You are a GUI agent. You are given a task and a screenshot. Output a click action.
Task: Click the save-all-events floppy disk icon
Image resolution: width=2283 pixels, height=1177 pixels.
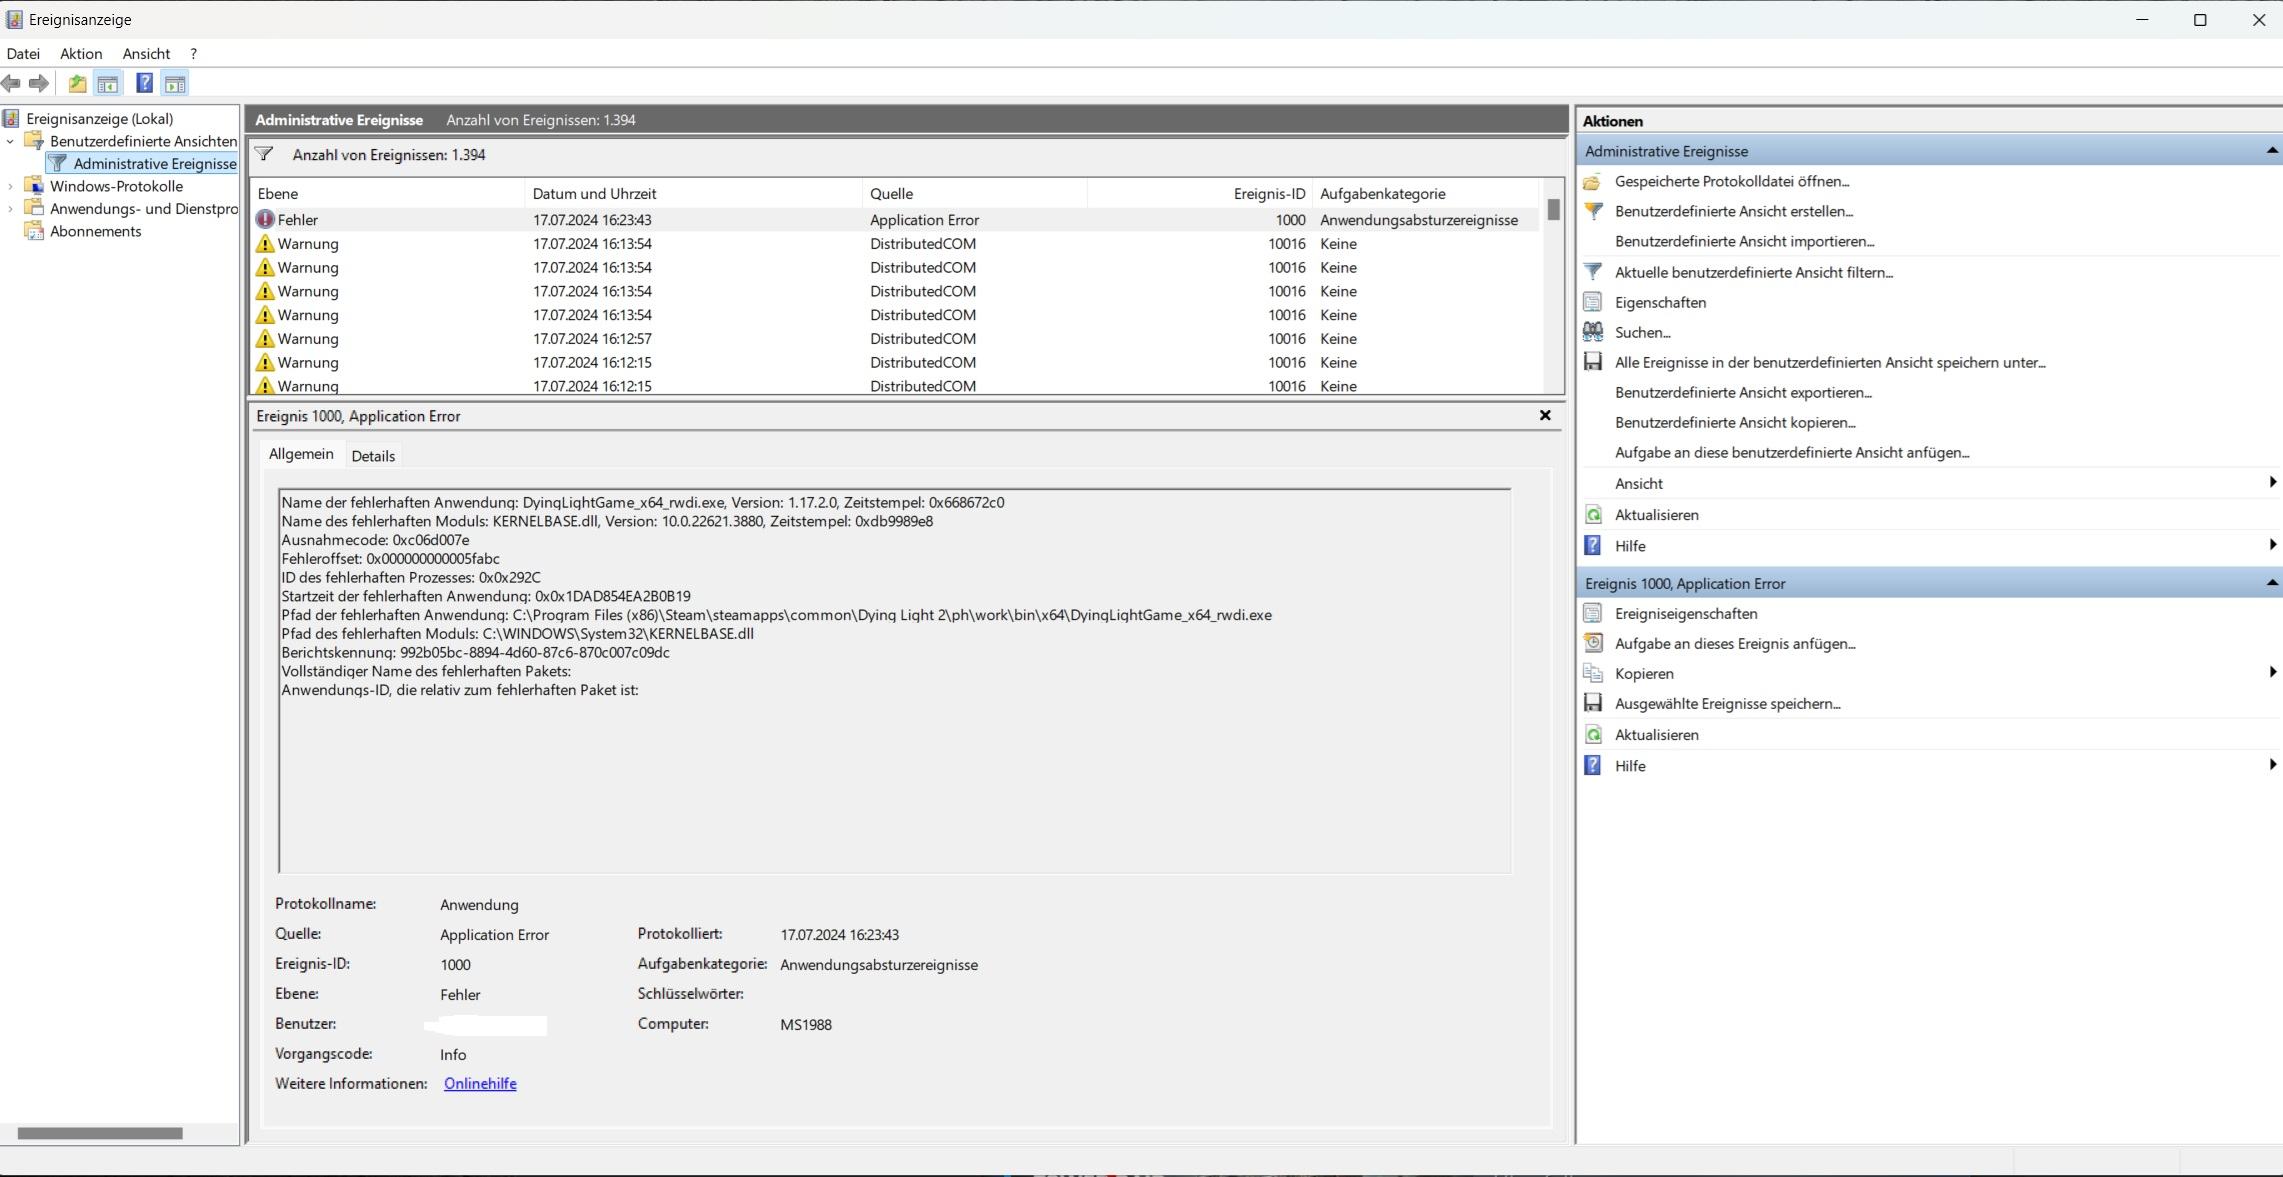click(x=1593, y=362)
